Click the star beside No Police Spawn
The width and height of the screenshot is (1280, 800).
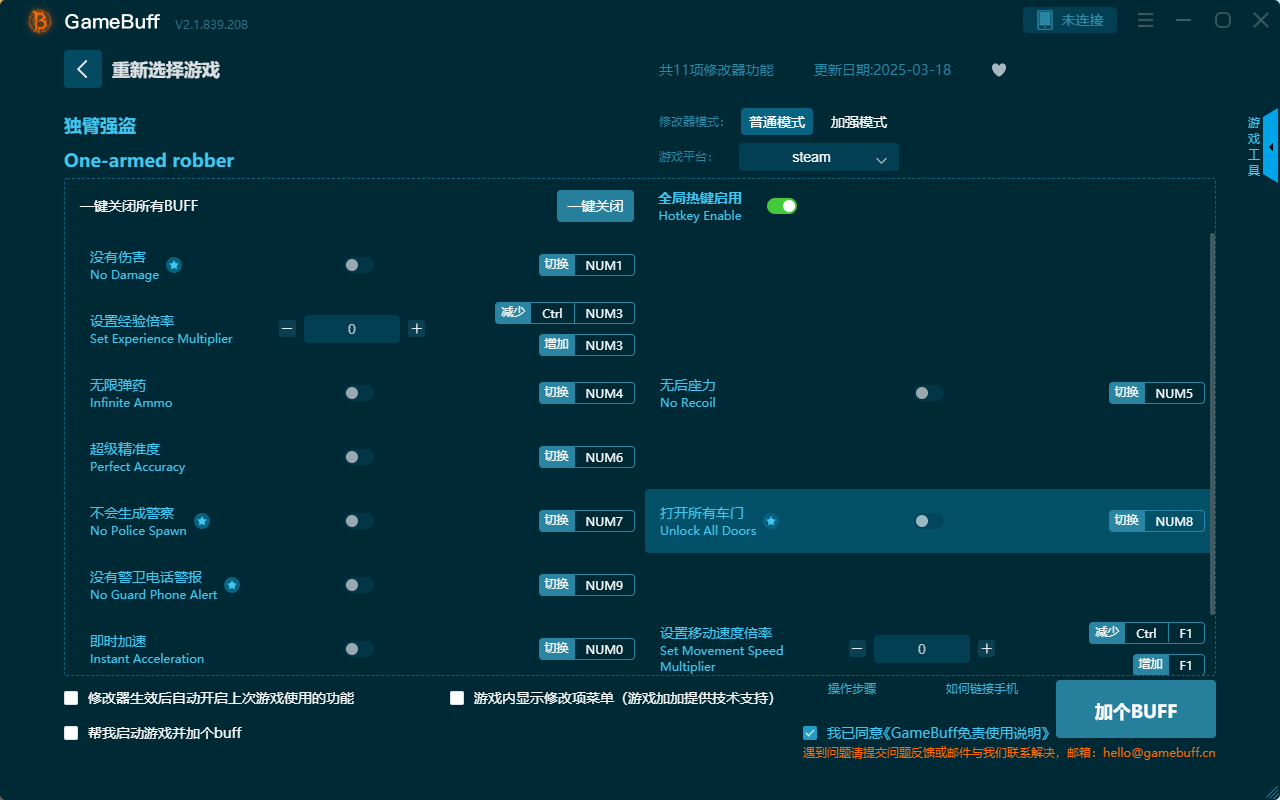pos(202,521)
